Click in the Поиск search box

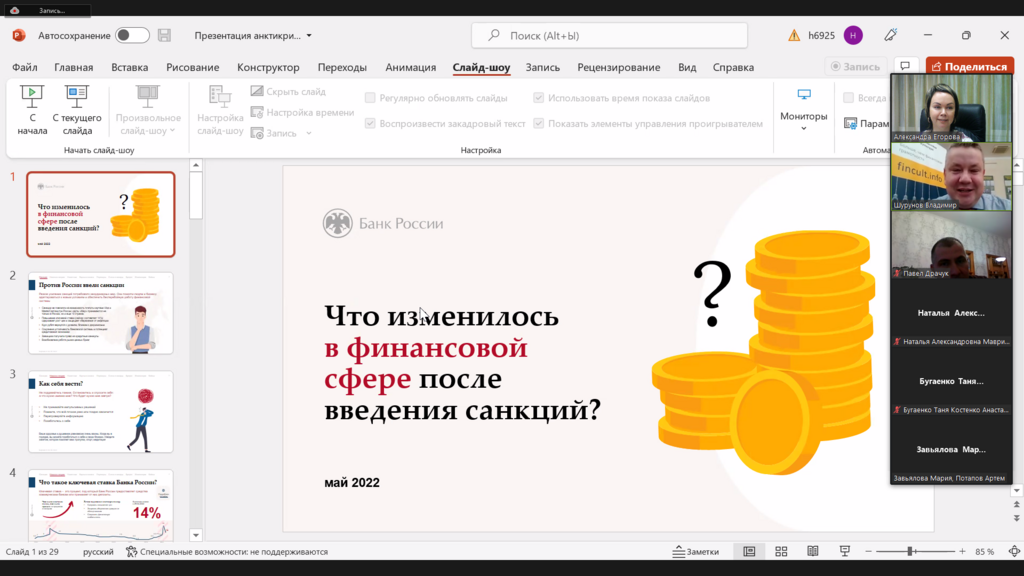coord(609,35)
